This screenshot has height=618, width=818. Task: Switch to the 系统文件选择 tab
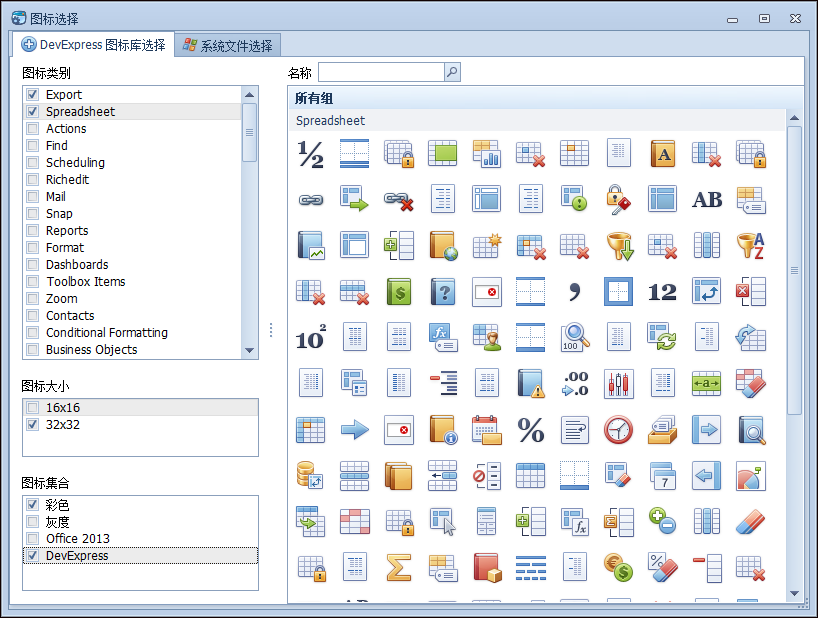point(227,46)
